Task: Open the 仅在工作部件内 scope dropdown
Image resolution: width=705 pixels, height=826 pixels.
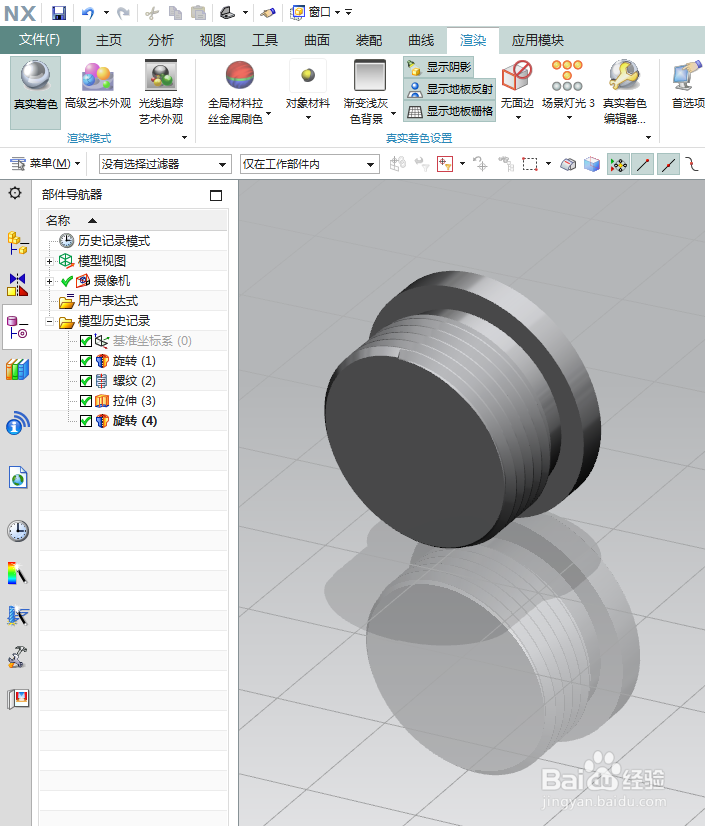Action: [x=309, y=164]
